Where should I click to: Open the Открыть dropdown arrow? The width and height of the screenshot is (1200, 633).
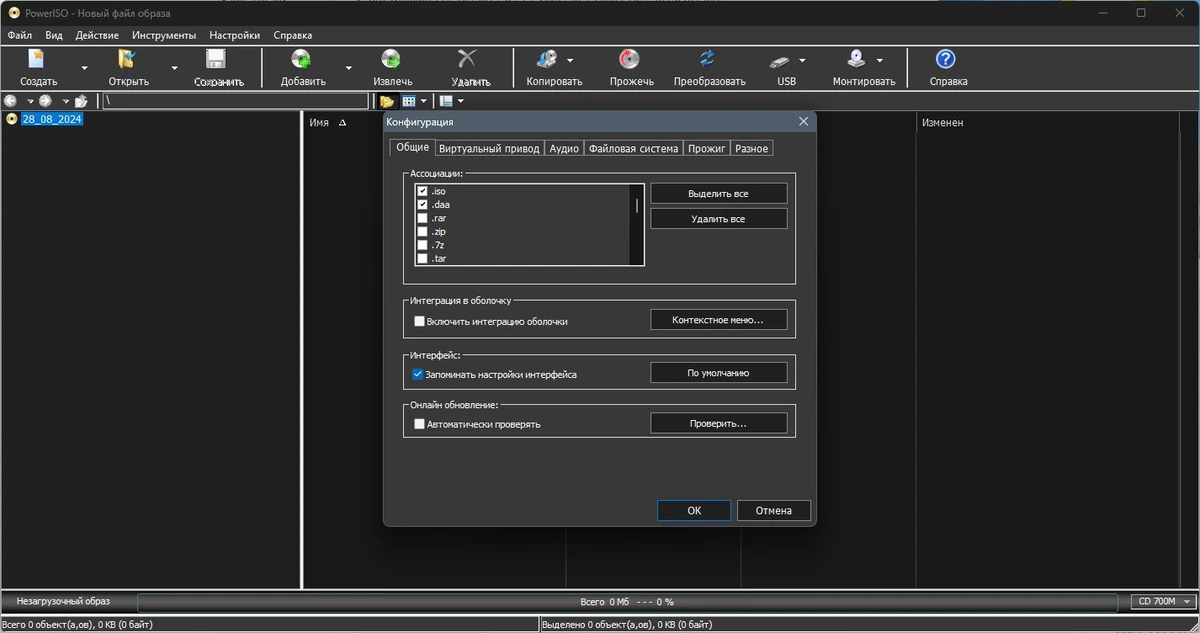coord(174,68)
